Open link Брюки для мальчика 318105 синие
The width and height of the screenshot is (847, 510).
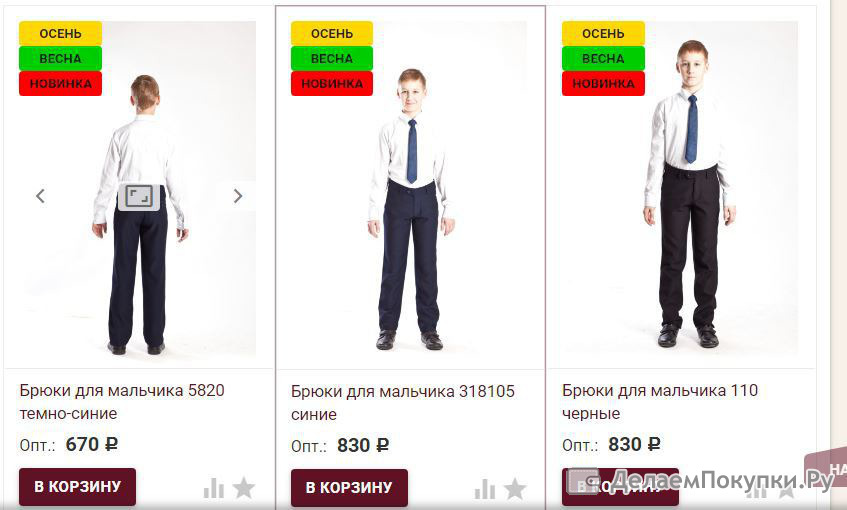pyautogui.click(x=403, y=402)
